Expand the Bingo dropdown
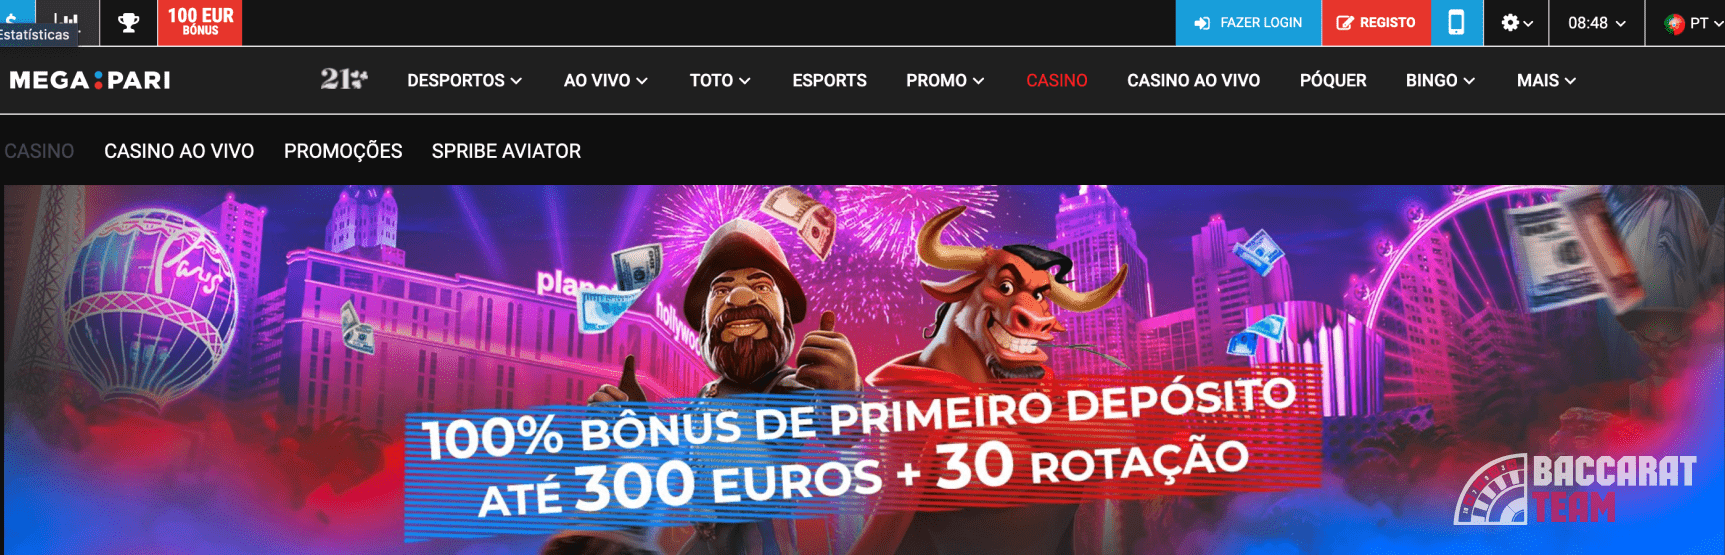The image size is (1725, 555). coord(1440,80)
